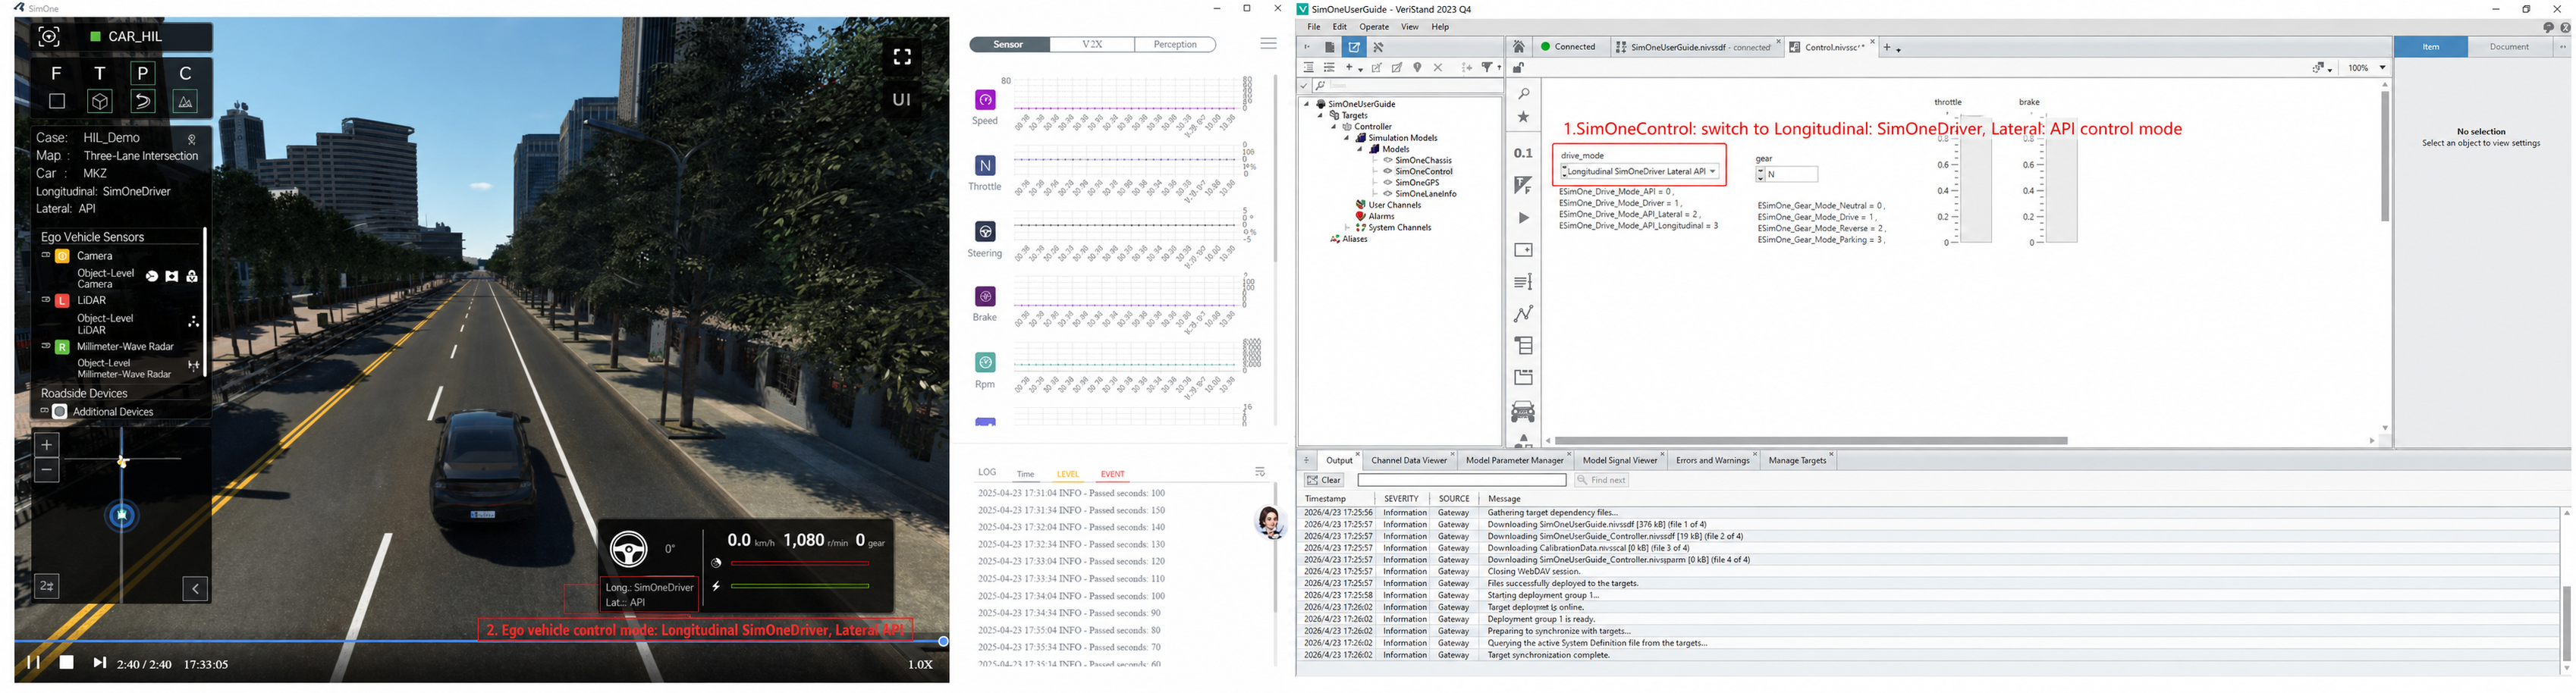The width and height of the screenshot is (2576, 693).
Task: Switch to the V2X tab
Action: click(1092, 44)
